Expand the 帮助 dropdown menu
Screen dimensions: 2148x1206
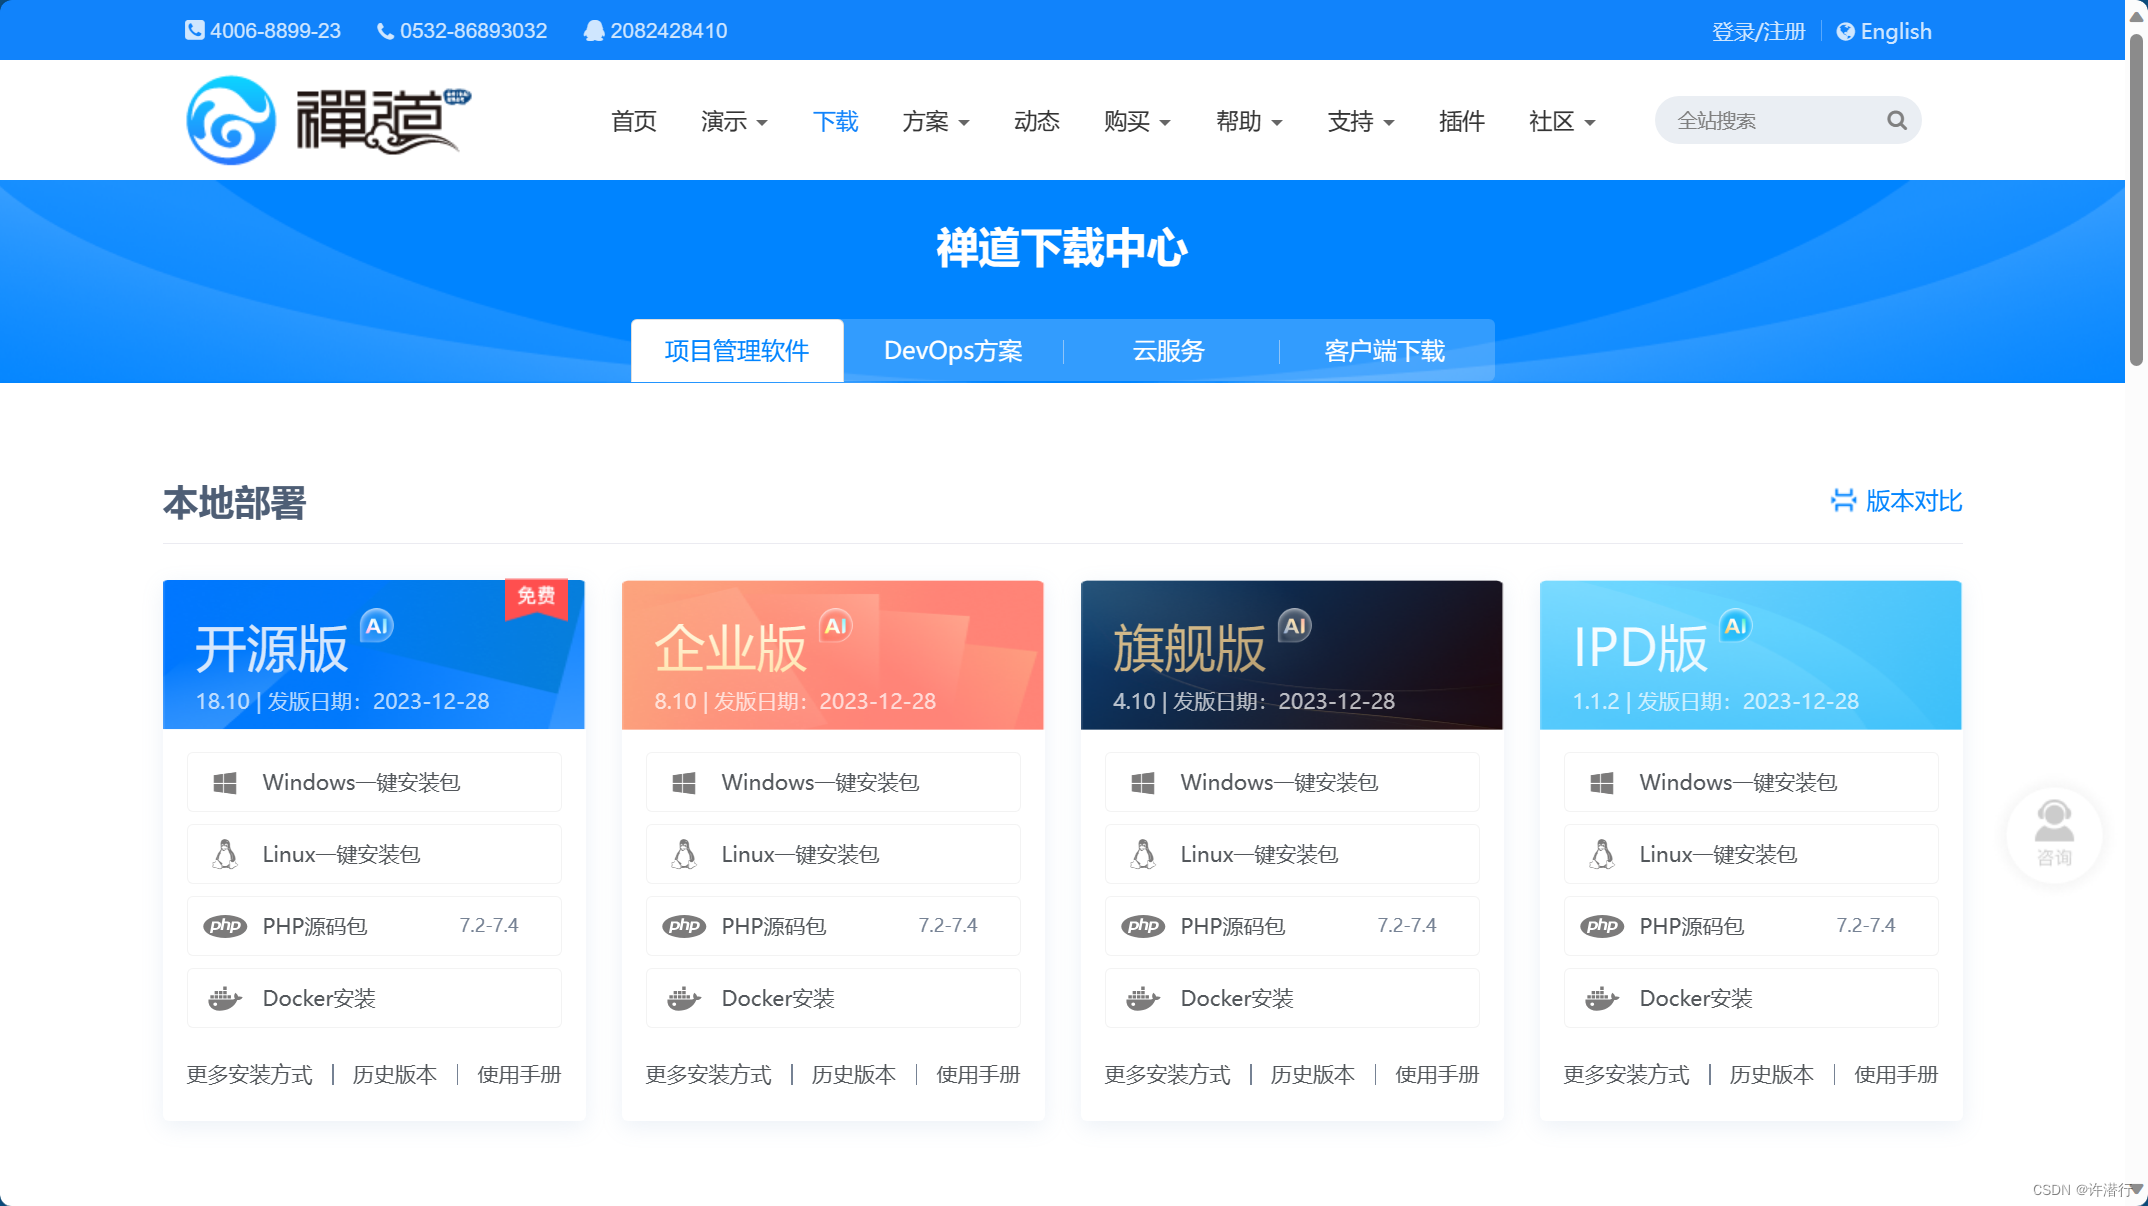pos(1249,121)
